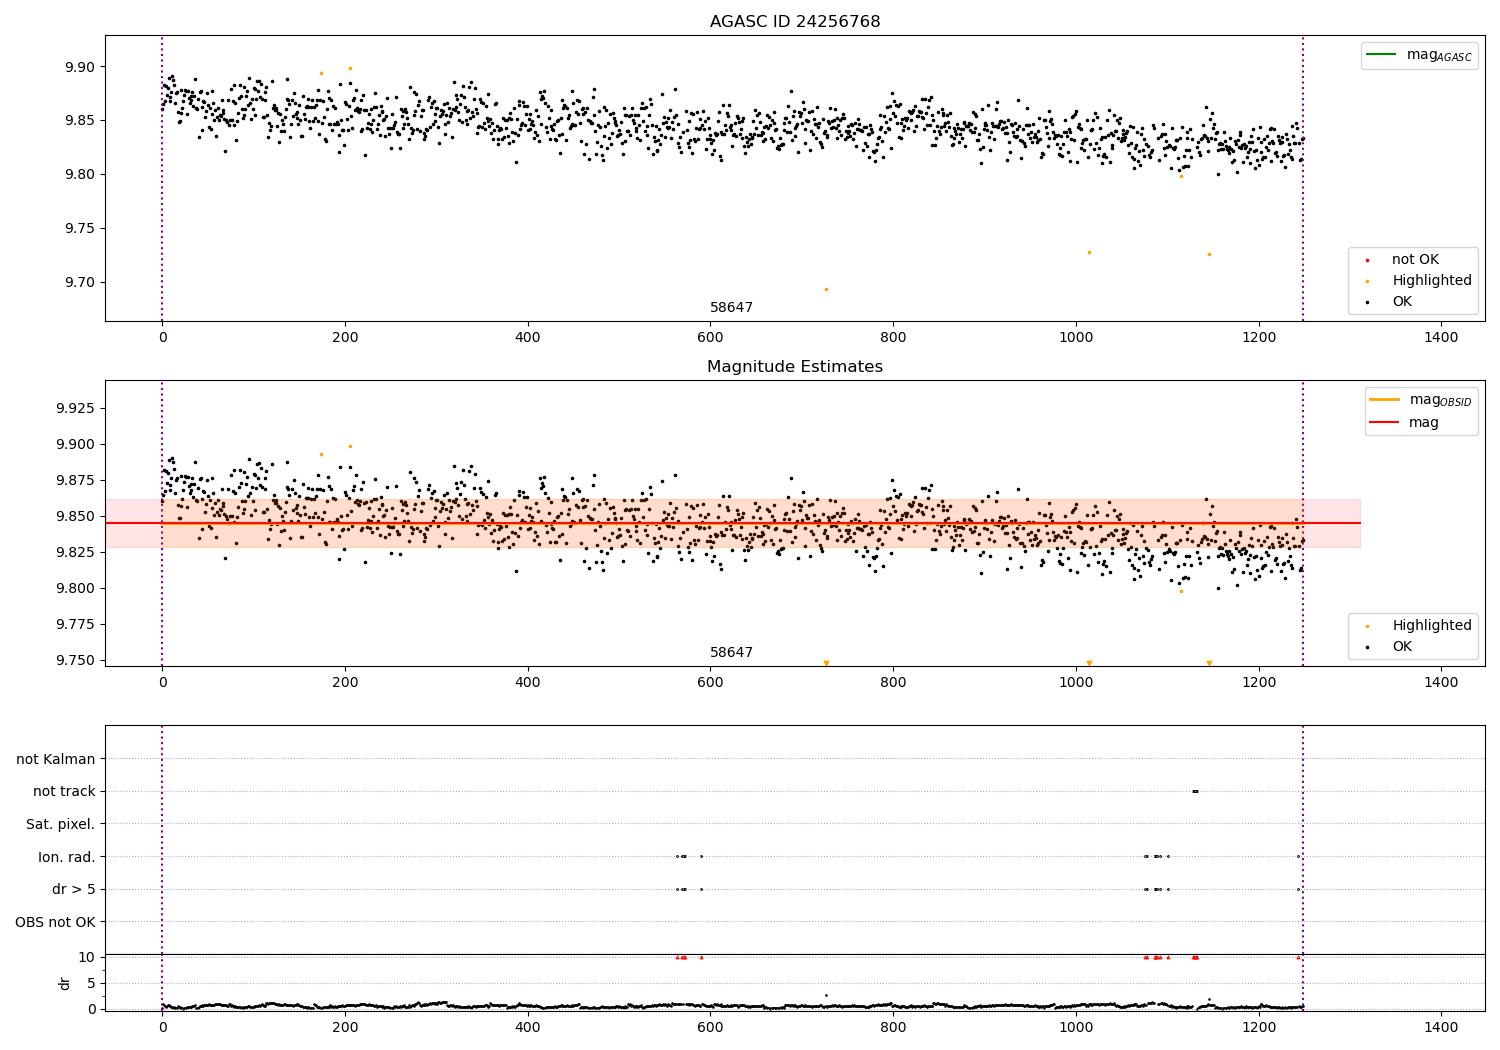Screen dimensions: 1500x1050
Task: Click x-axis tick "200" under Magnitude Estimates plot
Action: [345, 683]
